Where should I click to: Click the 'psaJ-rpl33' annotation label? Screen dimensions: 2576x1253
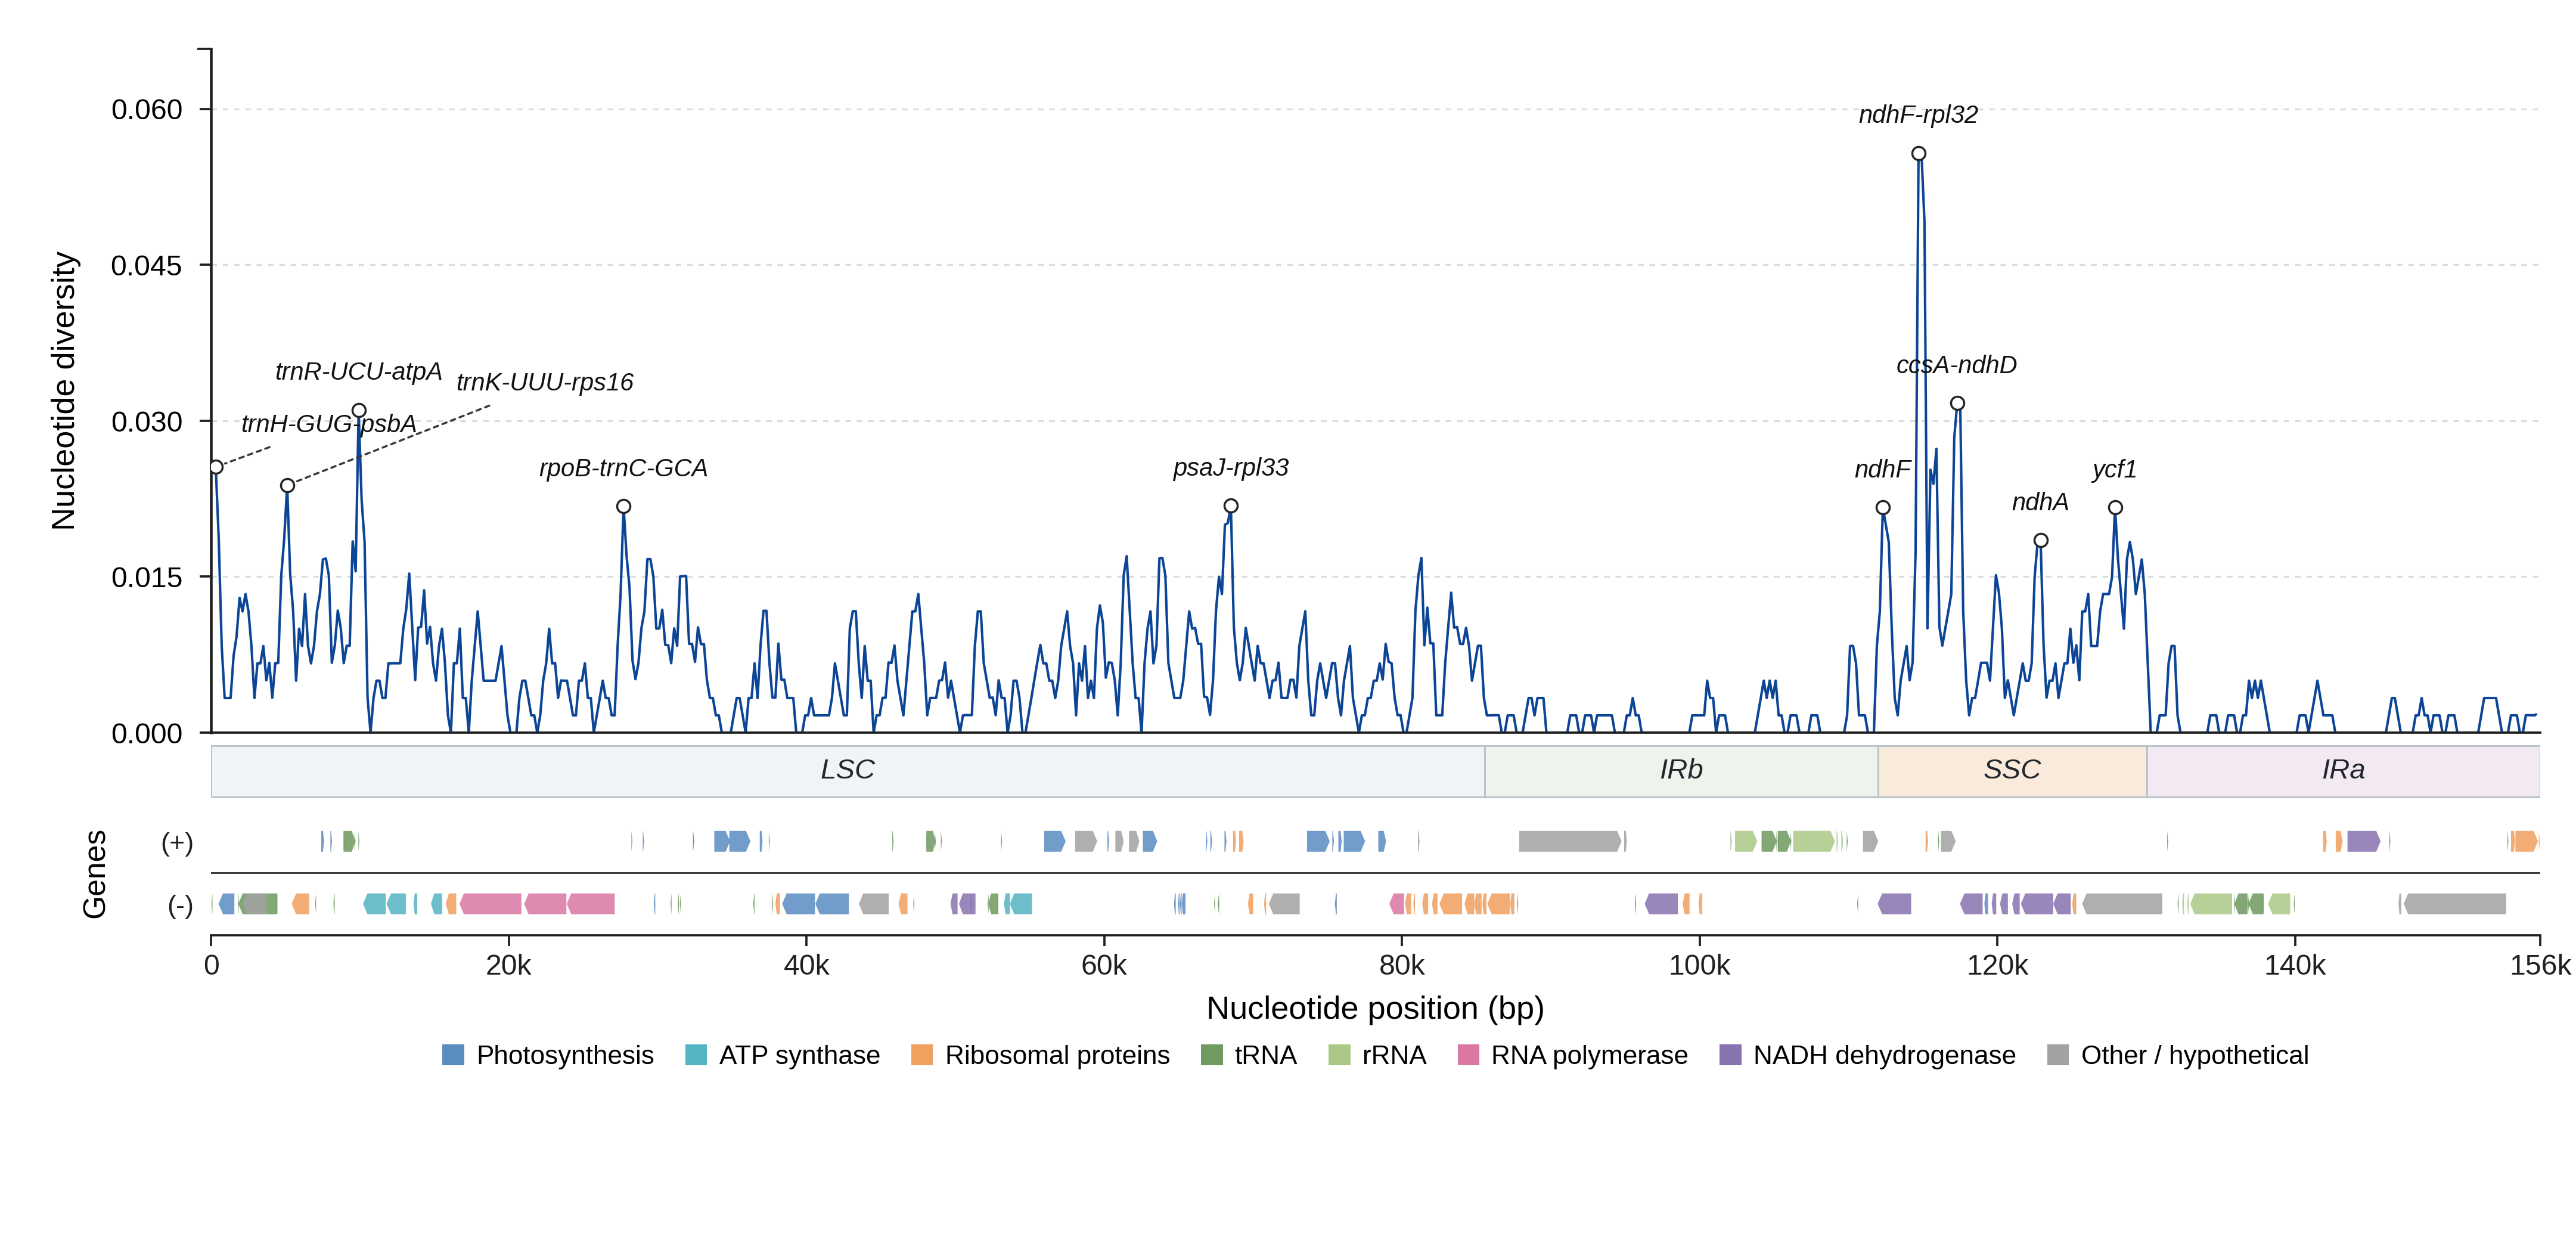[x=1231, y=468]
